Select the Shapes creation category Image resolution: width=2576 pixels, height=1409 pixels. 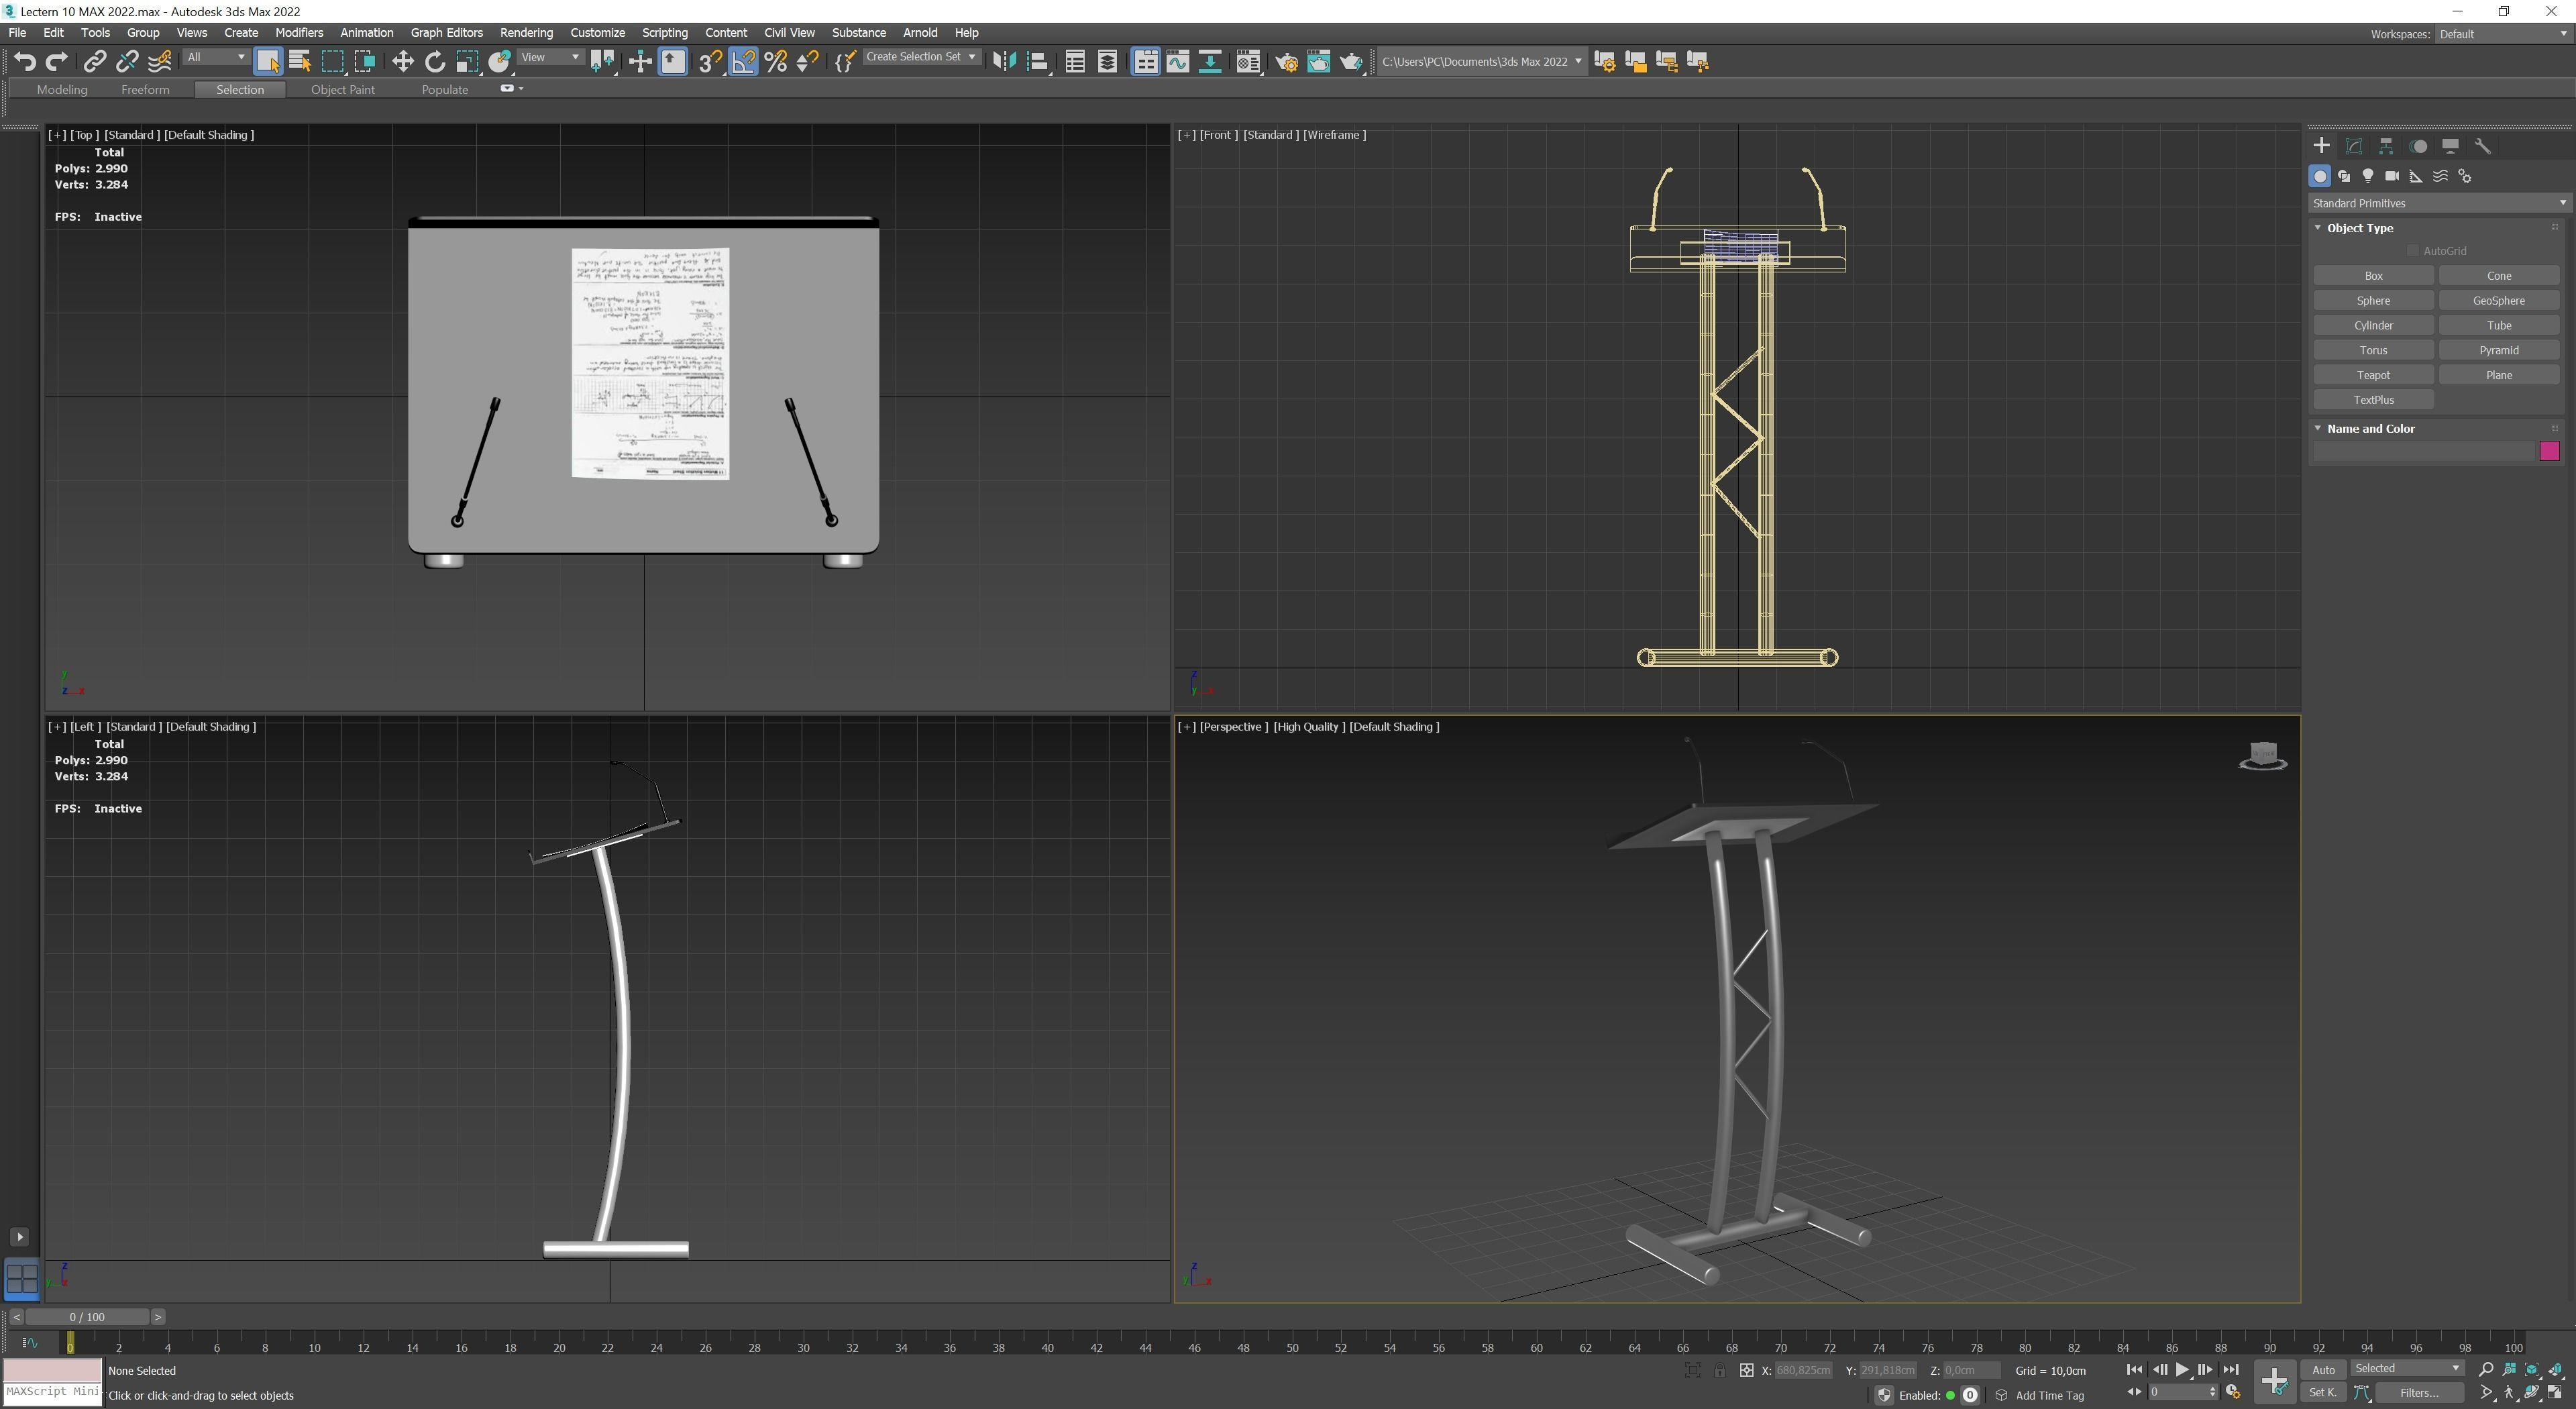pos(2344,176)
